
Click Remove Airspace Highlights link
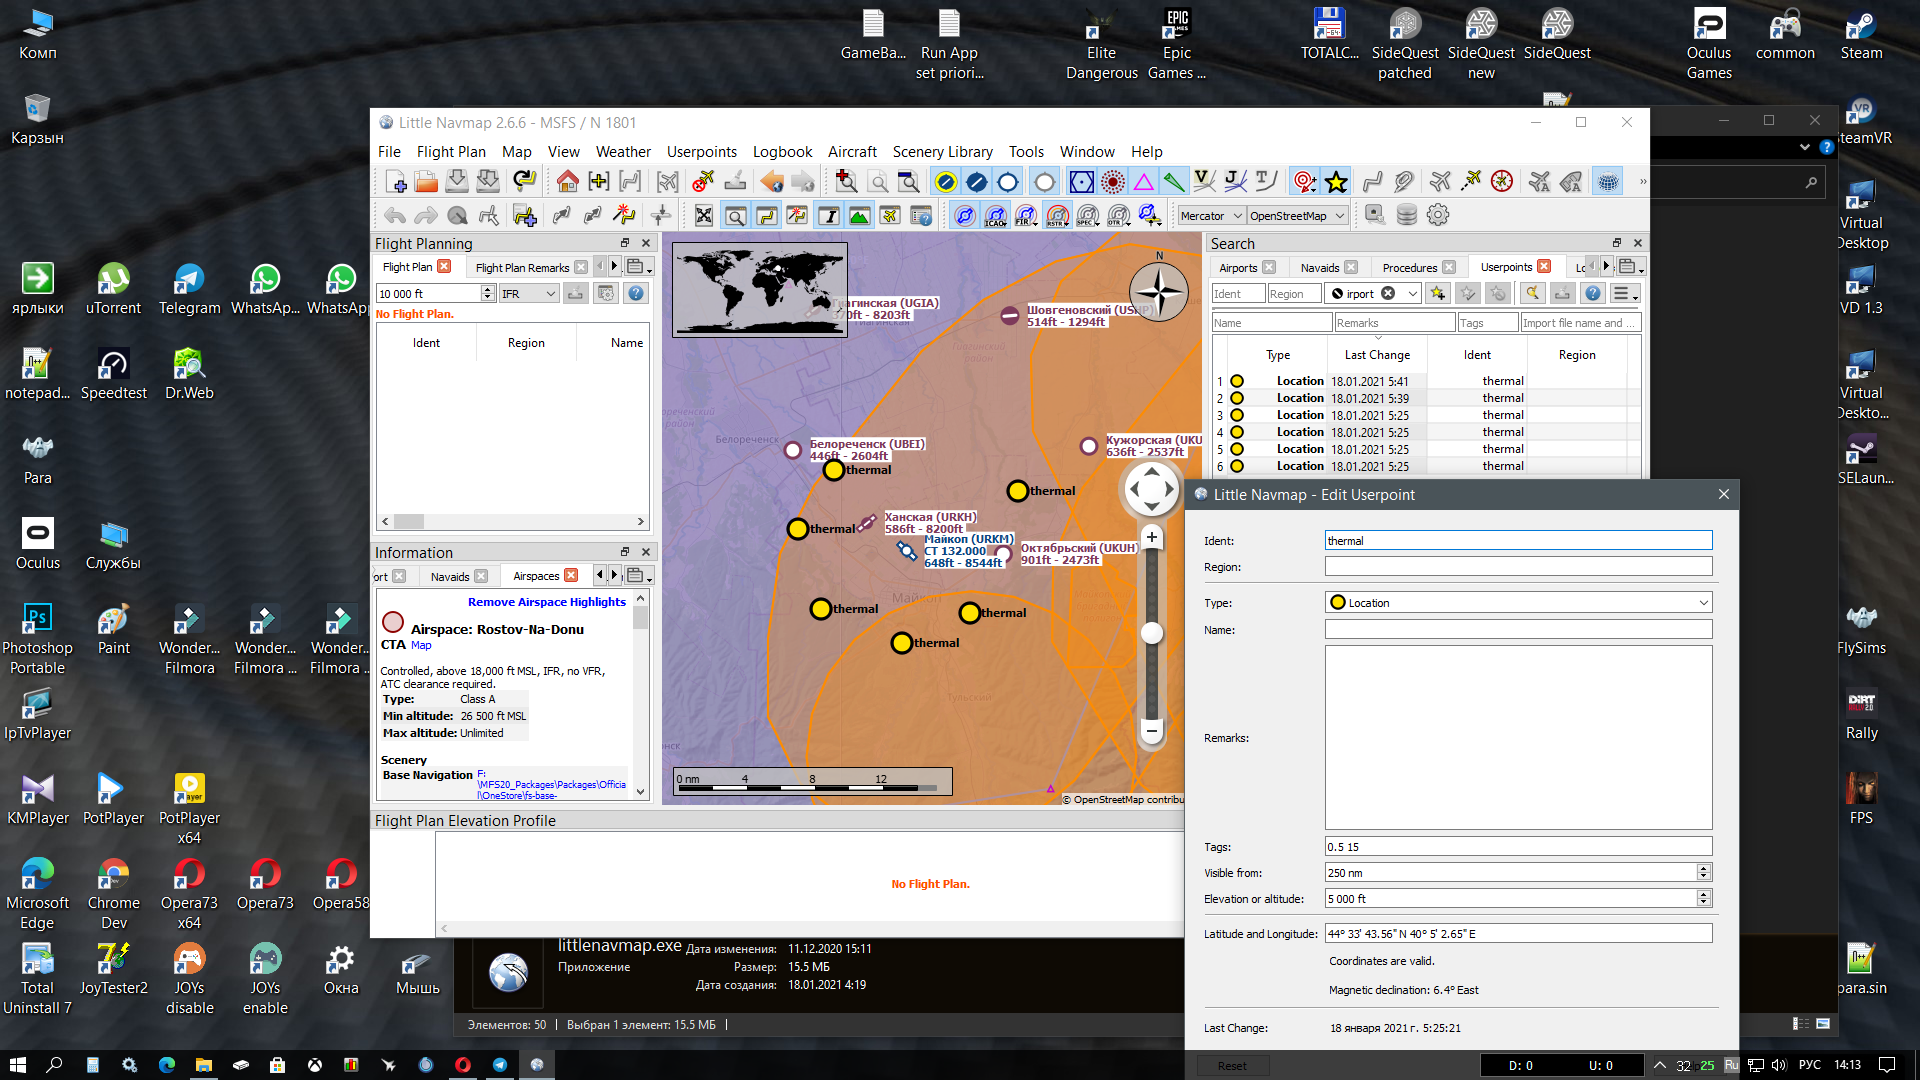pos(546,602)
